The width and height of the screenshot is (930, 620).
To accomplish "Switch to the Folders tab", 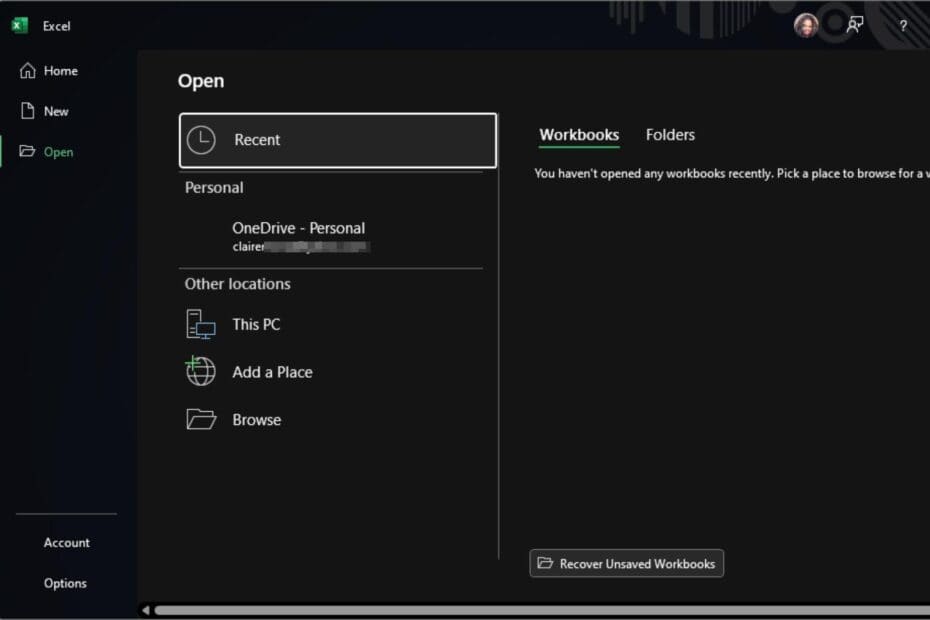I will pos(670,134).
